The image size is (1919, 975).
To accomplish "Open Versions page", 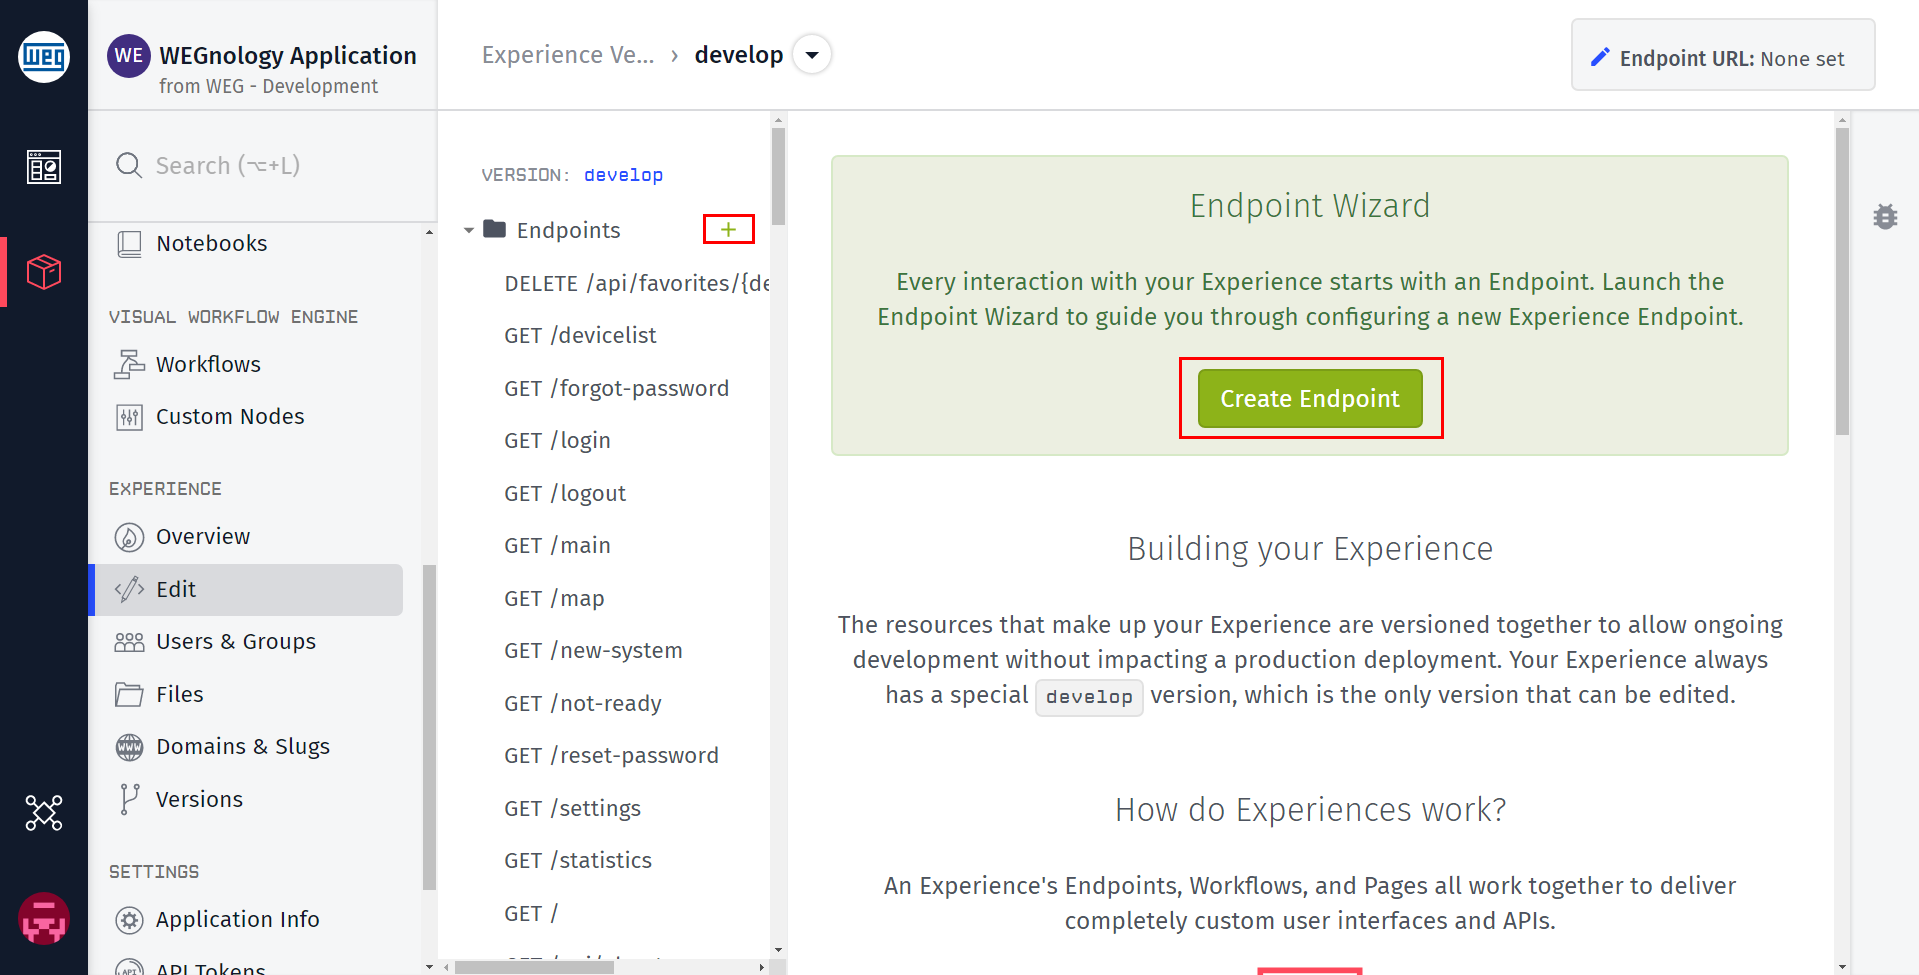I will 199,799.
